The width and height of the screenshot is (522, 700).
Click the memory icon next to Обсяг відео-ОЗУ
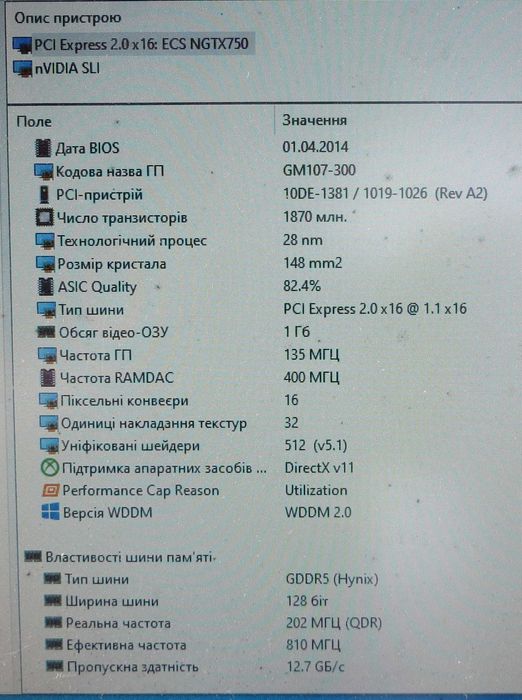[46, 332]
